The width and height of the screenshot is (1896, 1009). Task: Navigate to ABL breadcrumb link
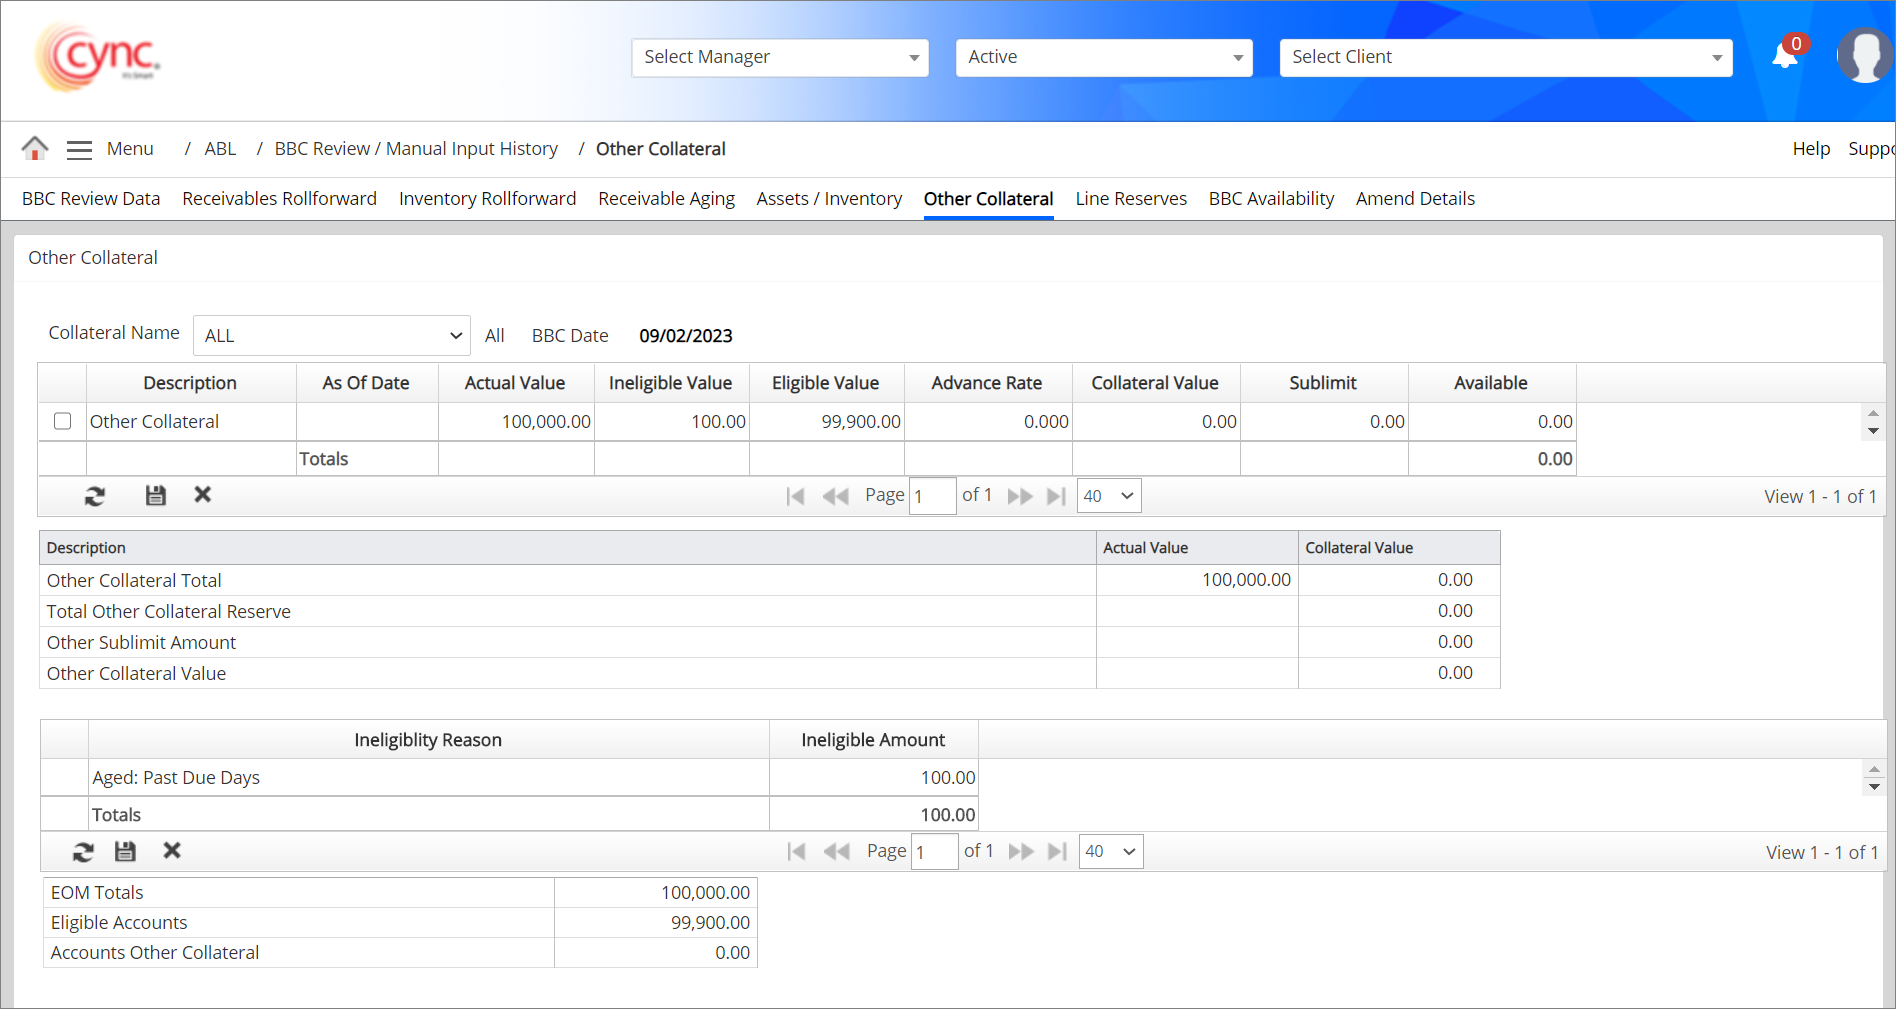220,149
